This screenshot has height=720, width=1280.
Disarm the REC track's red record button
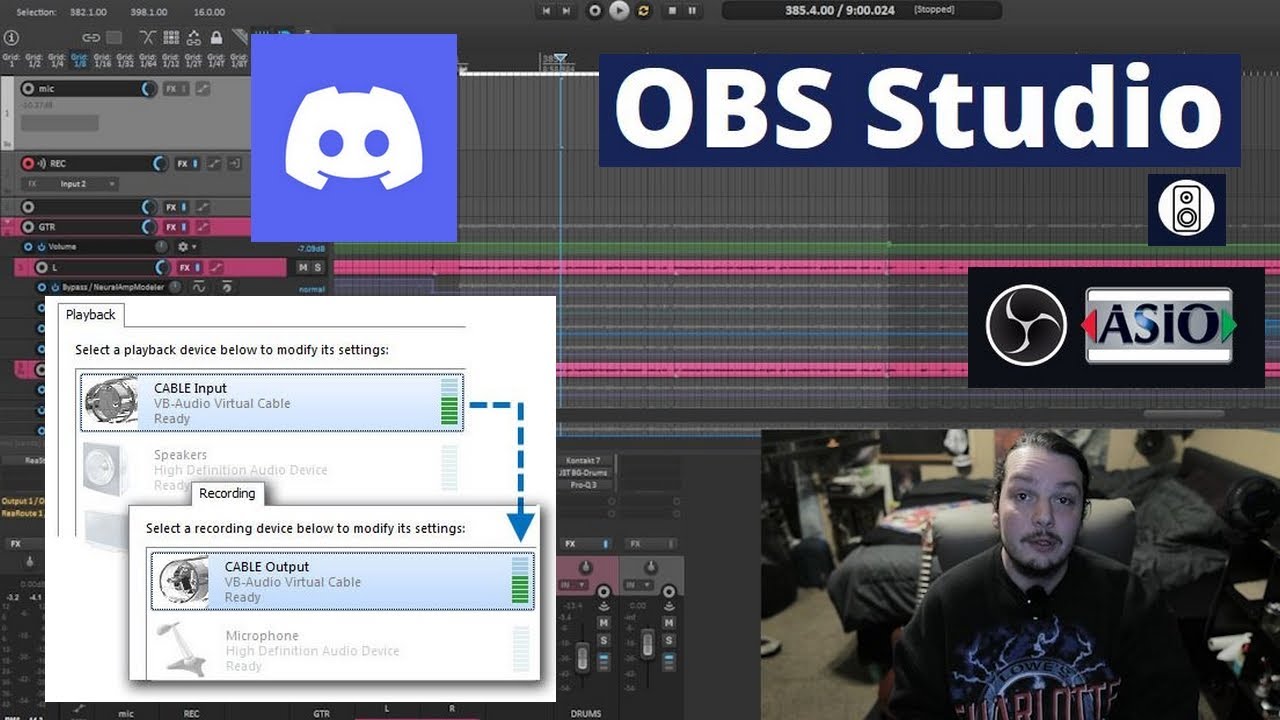pyautogui.click(x=28, y=163)
